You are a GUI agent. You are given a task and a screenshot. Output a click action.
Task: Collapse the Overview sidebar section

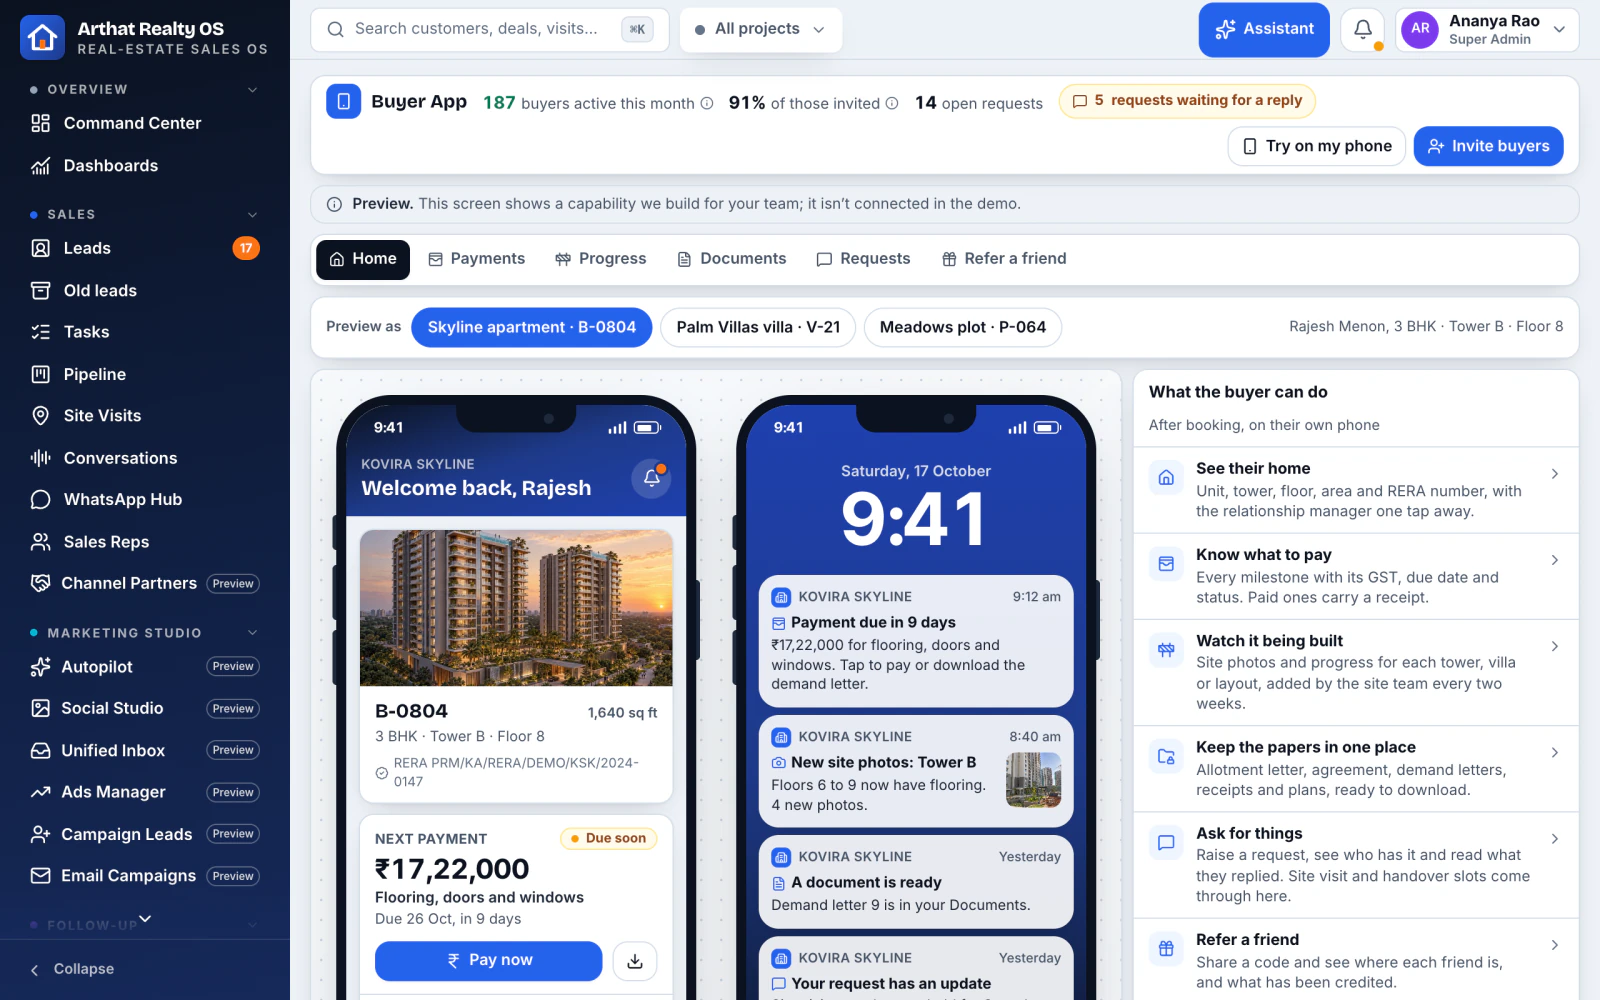coord(253,90)
